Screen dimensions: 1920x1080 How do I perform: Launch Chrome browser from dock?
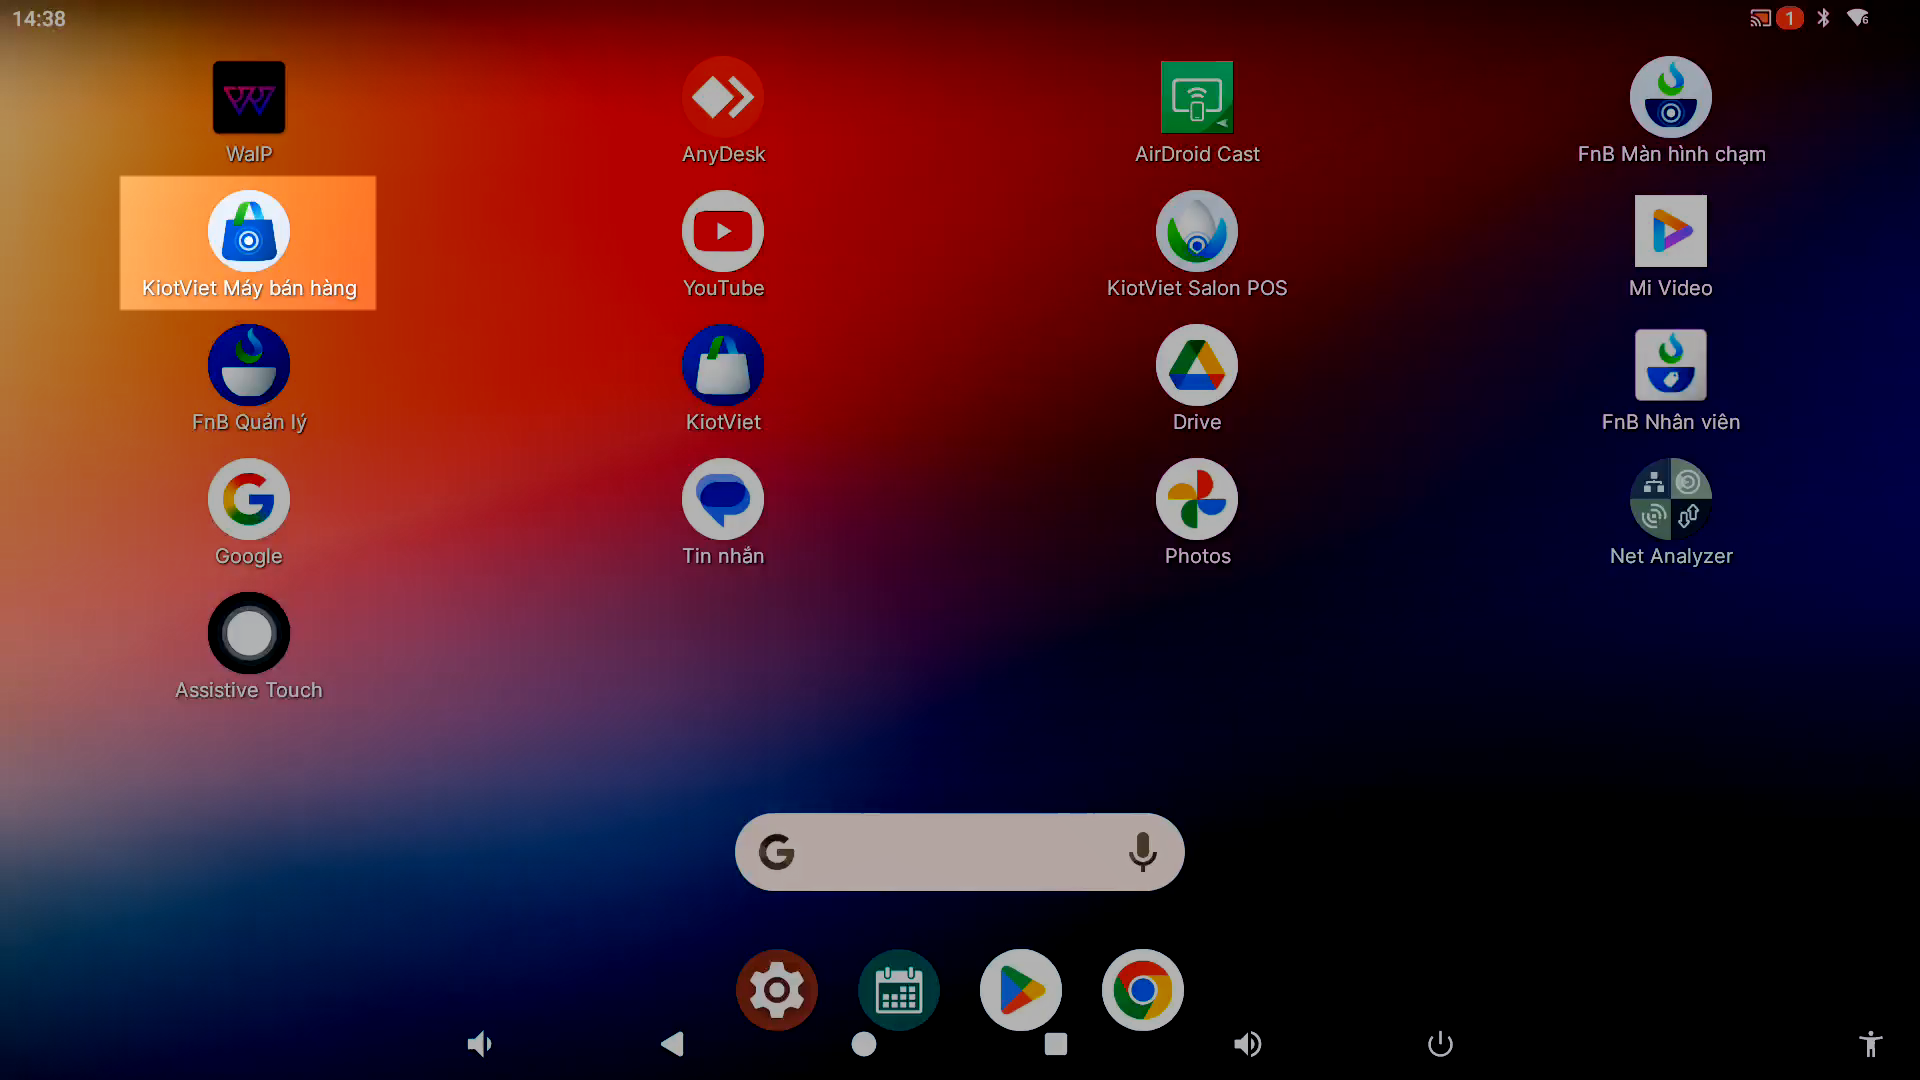click(x=1143, y=990)
